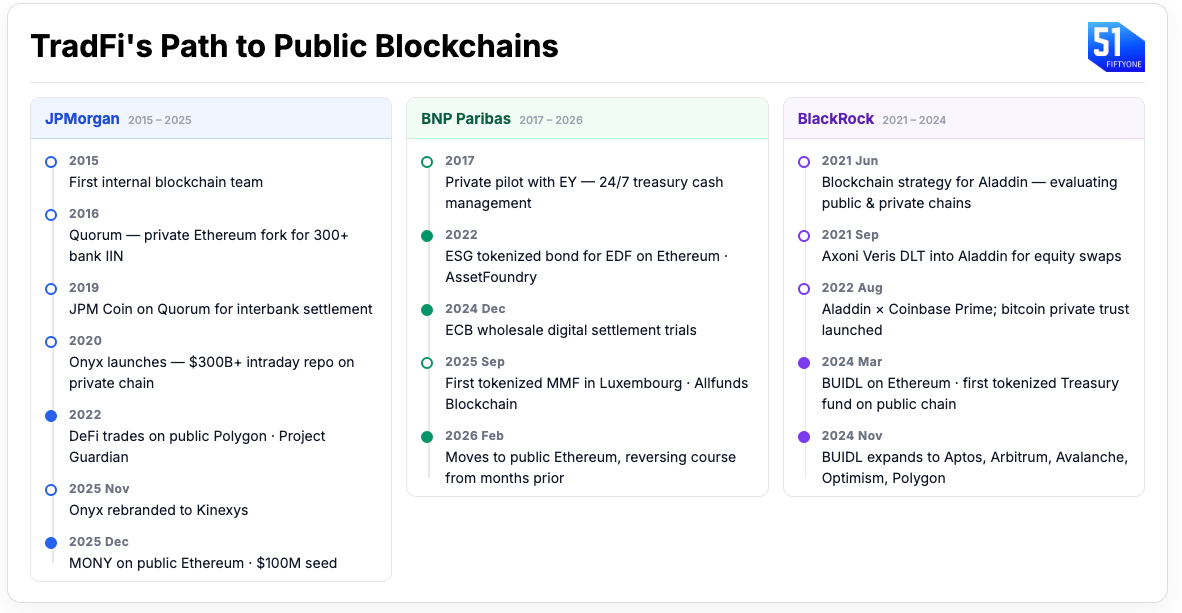
Task: Click the Onyx rebranded to Kinexys entry
Action: pos(158,510)
